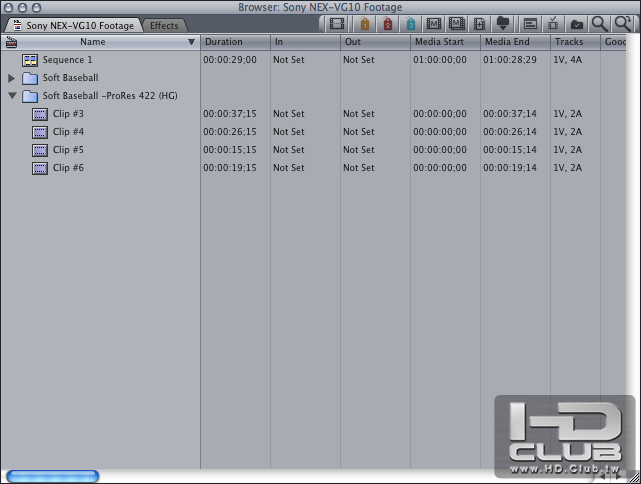Click the Duration column header

click(235, 42)
